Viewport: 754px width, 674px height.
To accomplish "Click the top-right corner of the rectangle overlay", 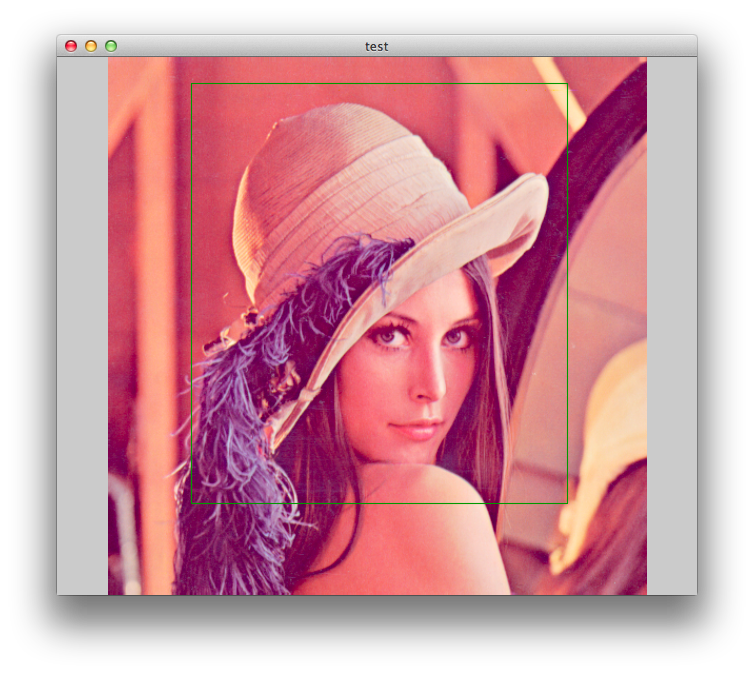I will [x=567, y=84].
